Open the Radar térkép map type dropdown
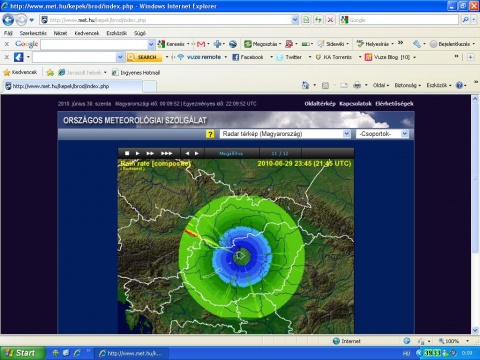 coord(285,134)
